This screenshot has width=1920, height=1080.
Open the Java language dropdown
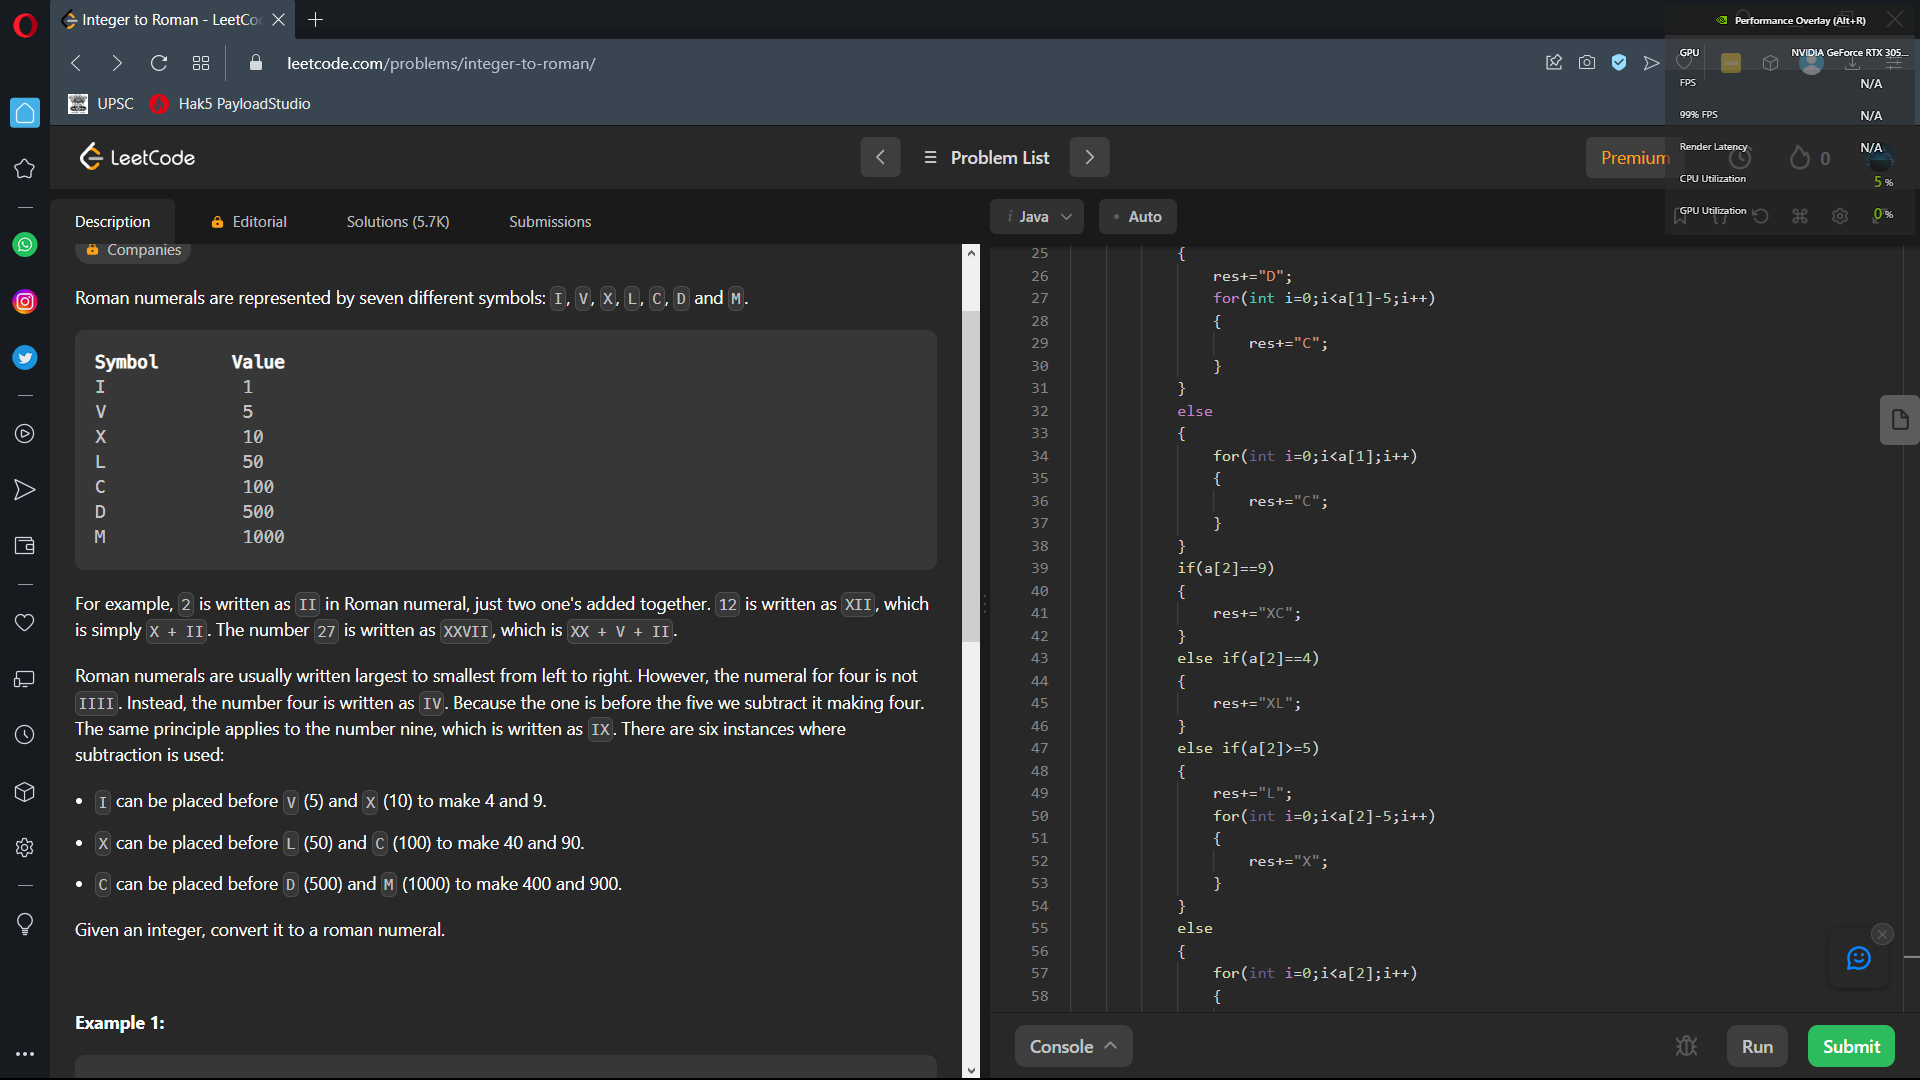pyautogui.click(x=1037, y=217)
